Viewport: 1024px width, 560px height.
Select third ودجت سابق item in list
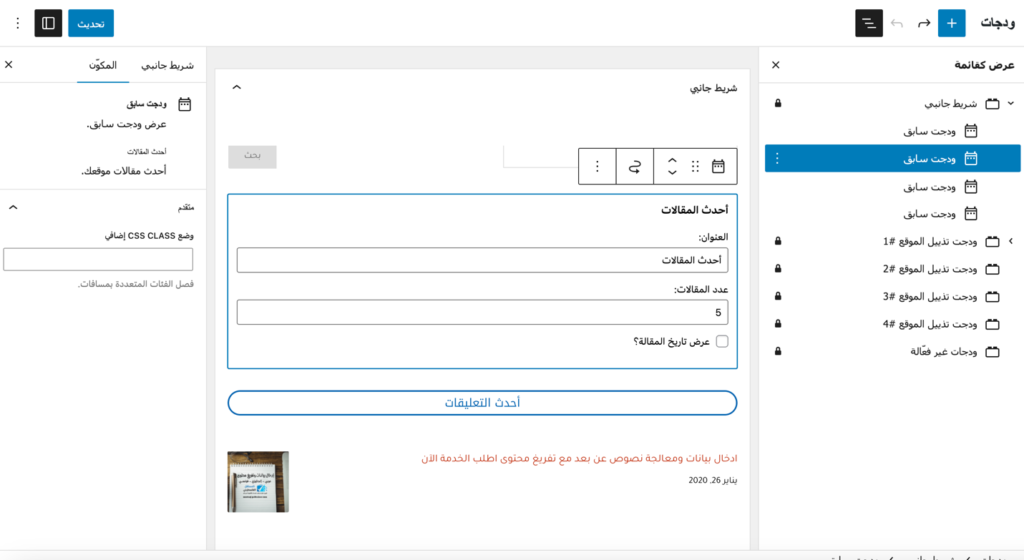coord(892,187)
